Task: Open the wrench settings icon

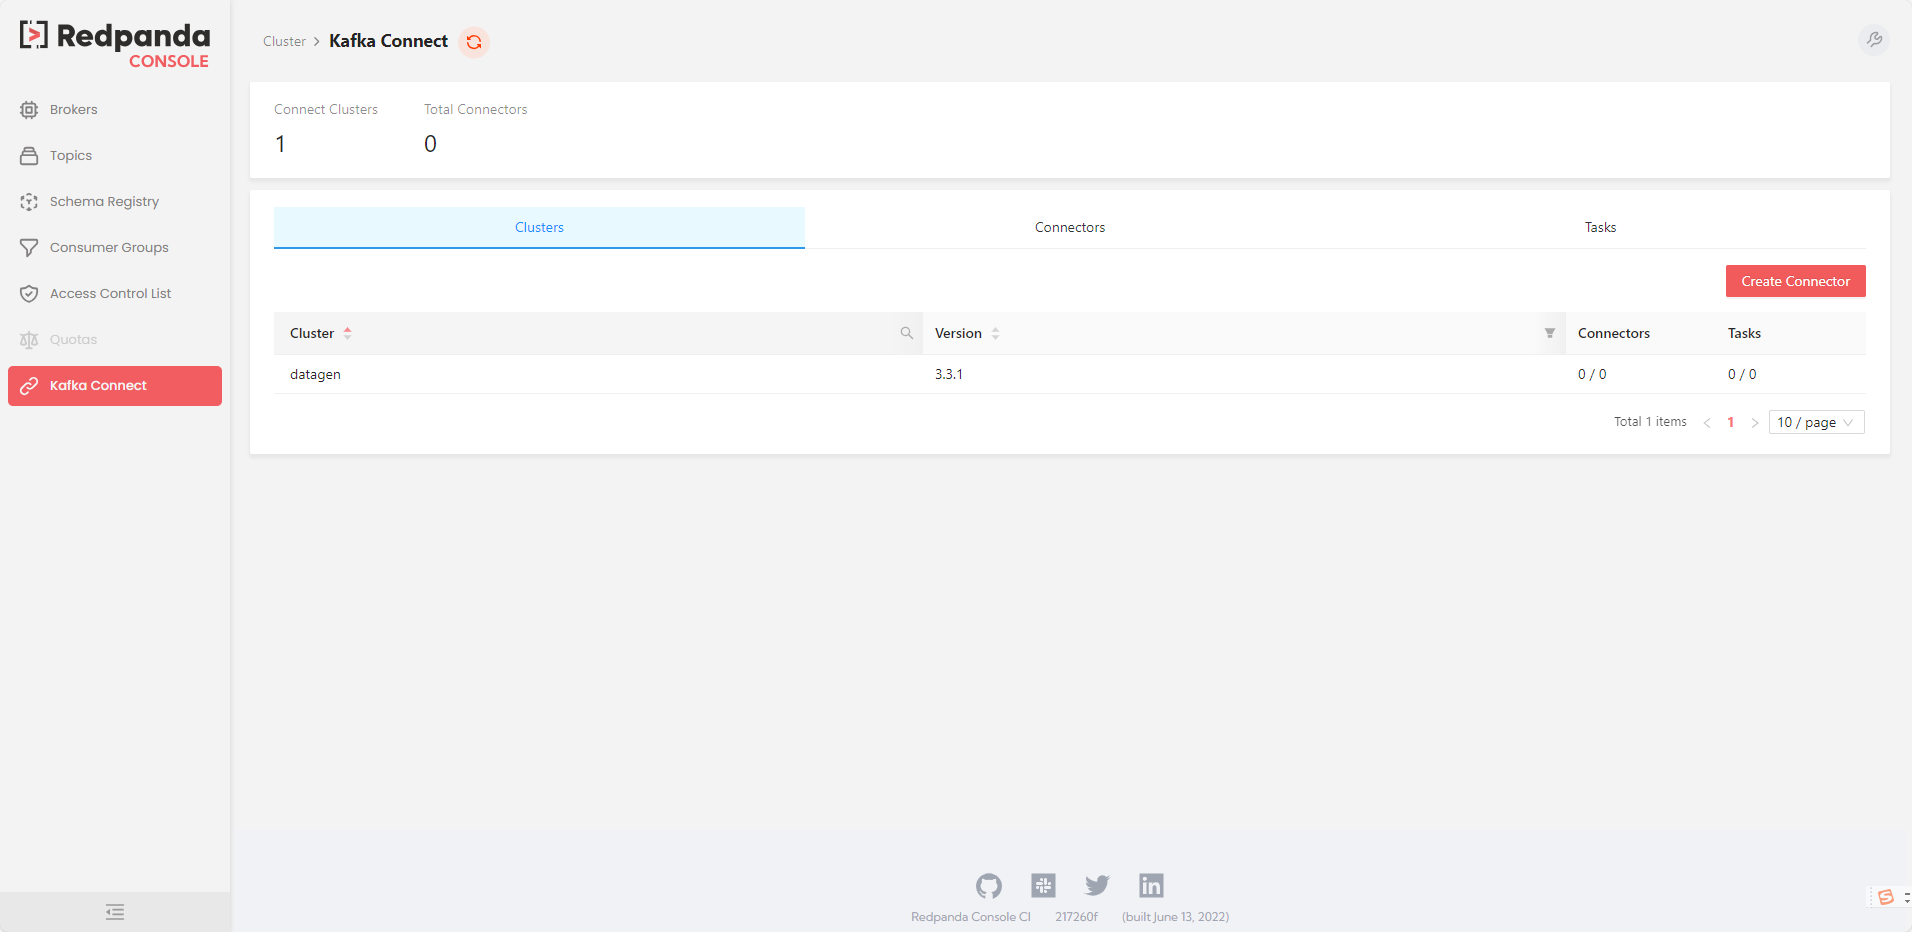Action: tap(1874, 39)
